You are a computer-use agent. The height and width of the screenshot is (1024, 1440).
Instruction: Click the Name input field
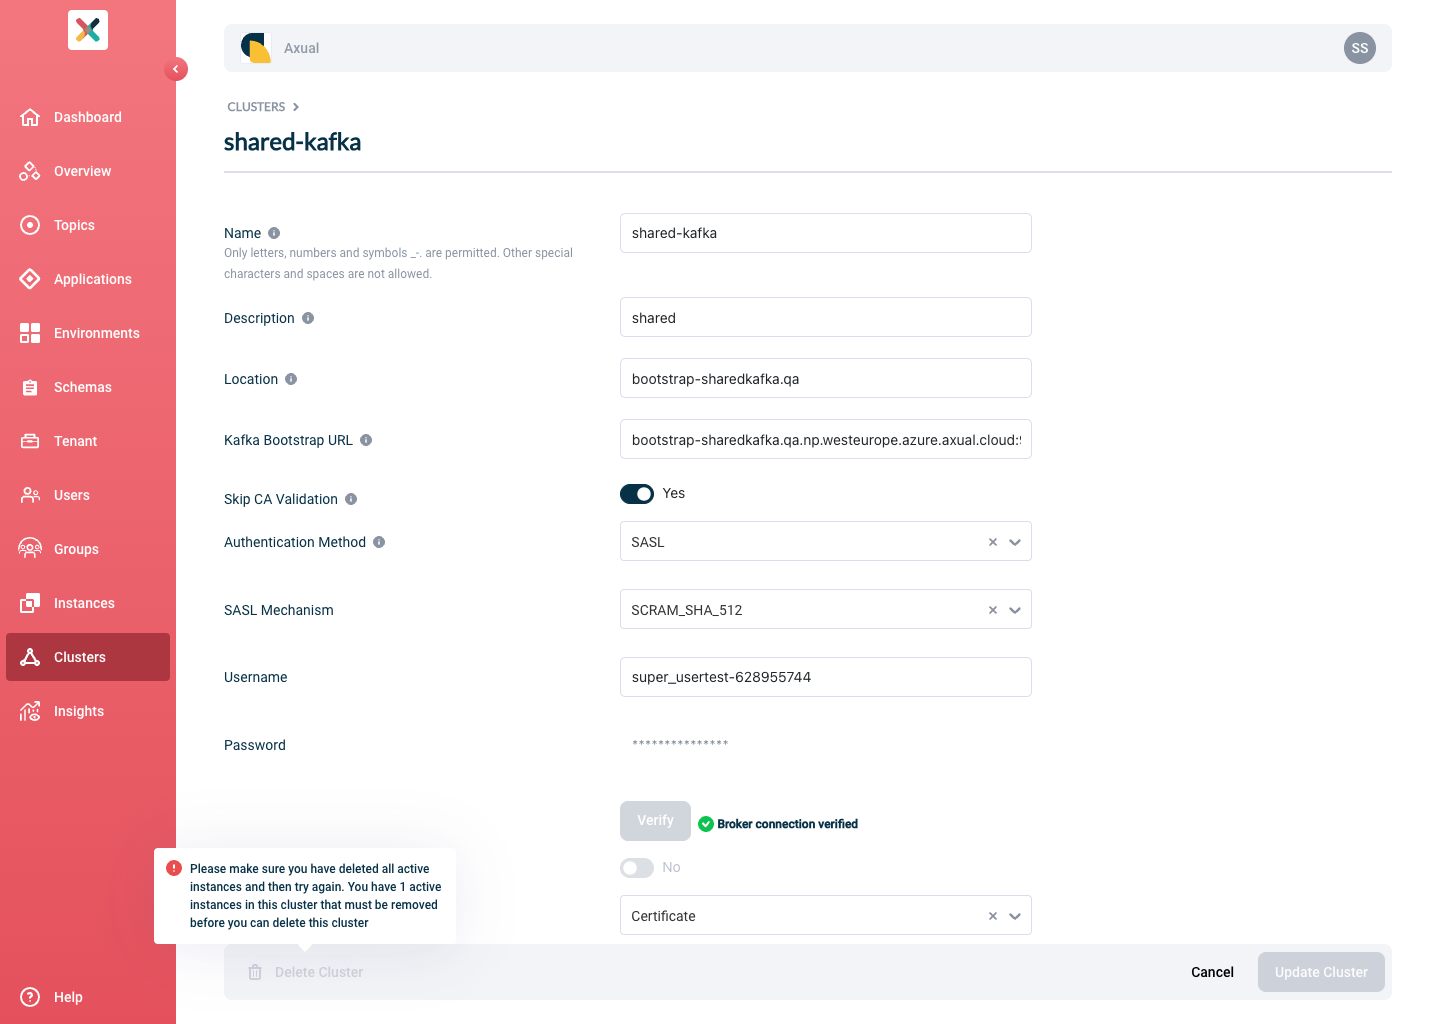pos(826,233)
